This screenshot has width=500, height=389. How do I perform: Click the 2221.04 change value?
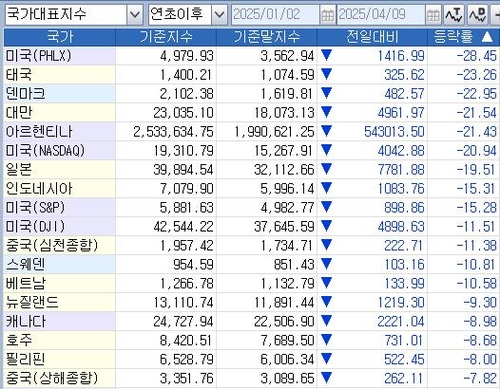pyautogui.click(x=401, y=322)
